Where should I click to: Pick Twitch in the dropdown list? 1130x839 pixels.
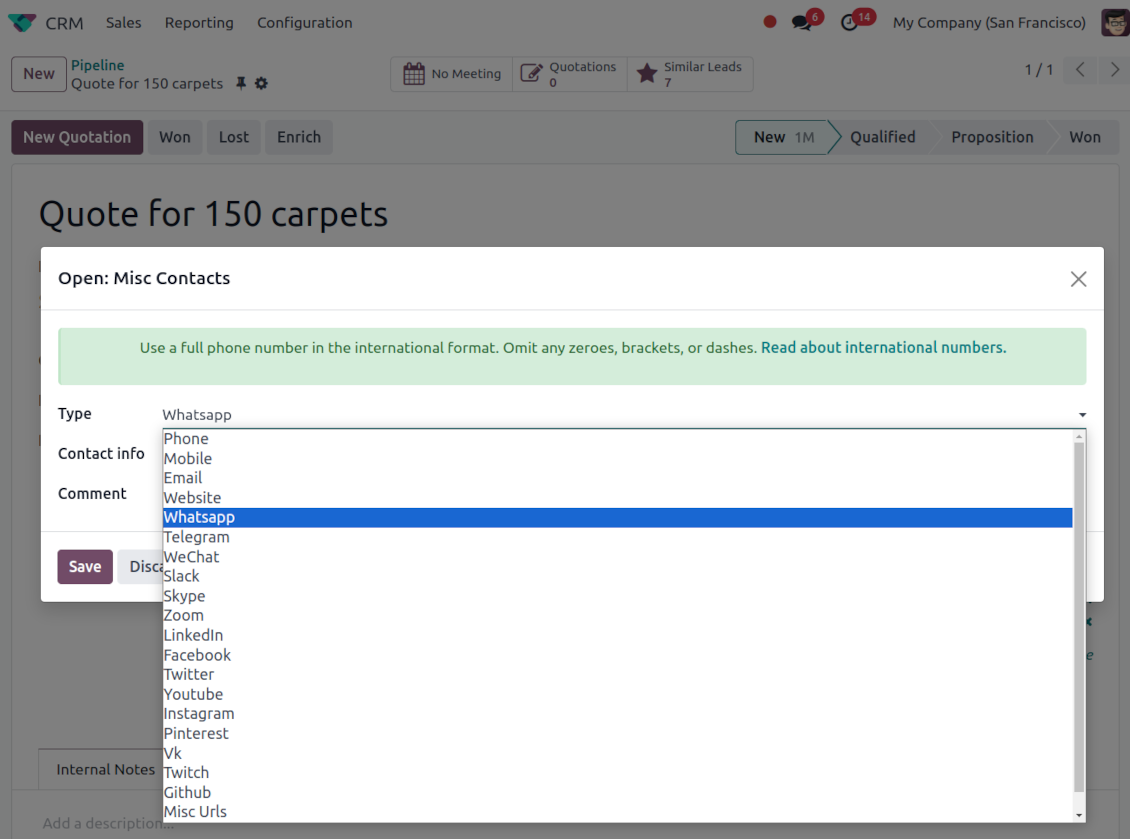[x=618, y=773]
